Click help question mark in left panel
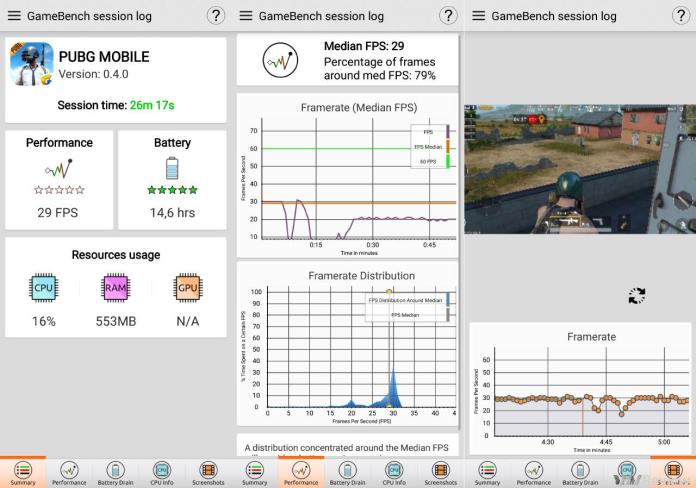The width and height of the screenshot is (696, 488). 216,16
